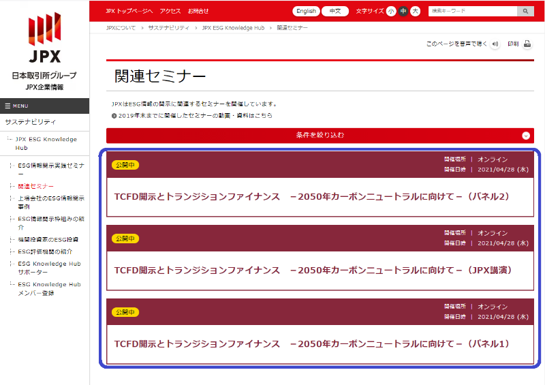Open お問合せ in top bar
The width and height of the screenshot is (545, 385).
[198, 11]
